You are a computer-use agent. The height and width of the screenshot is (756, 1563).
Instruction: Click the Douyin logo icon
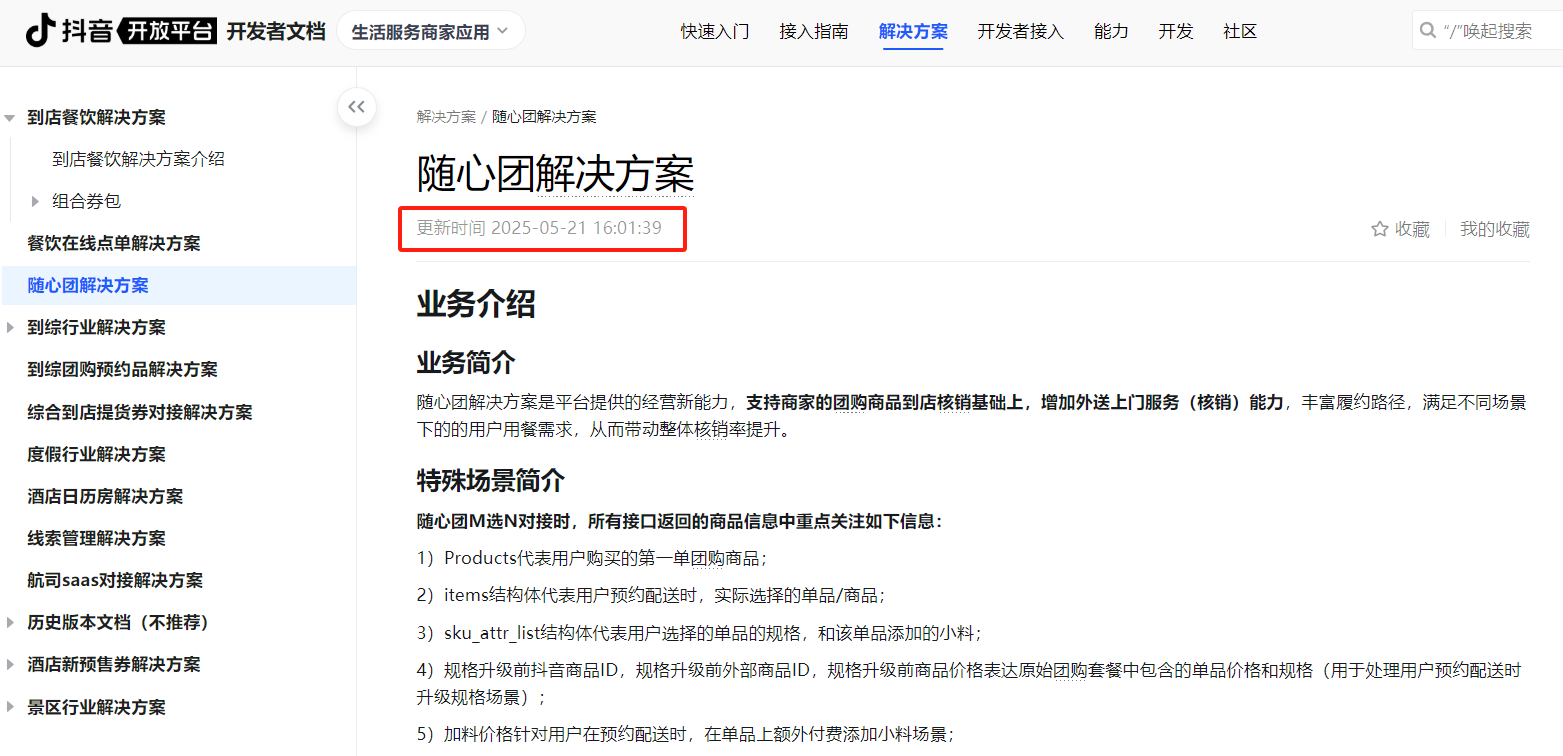click(40, 31)
